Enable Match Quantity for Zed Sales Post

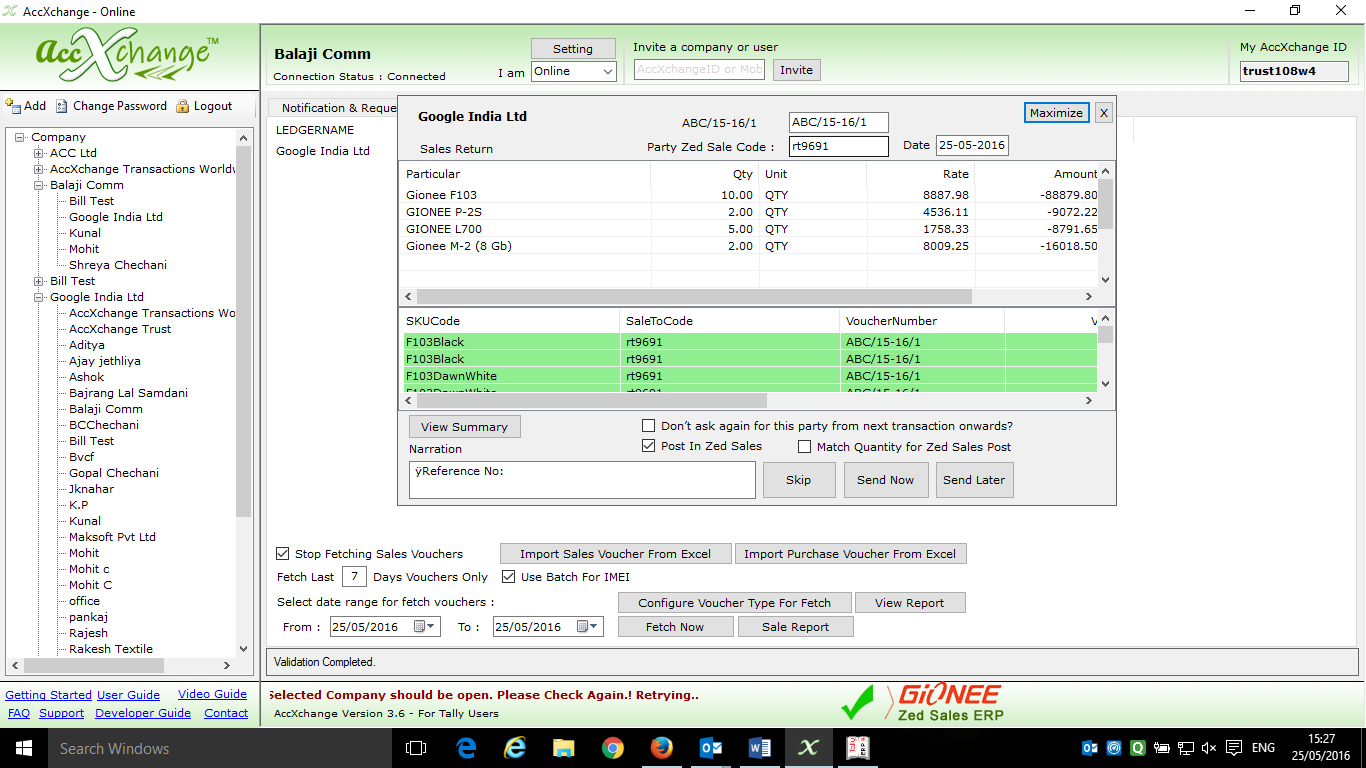[x=804, y=447]
